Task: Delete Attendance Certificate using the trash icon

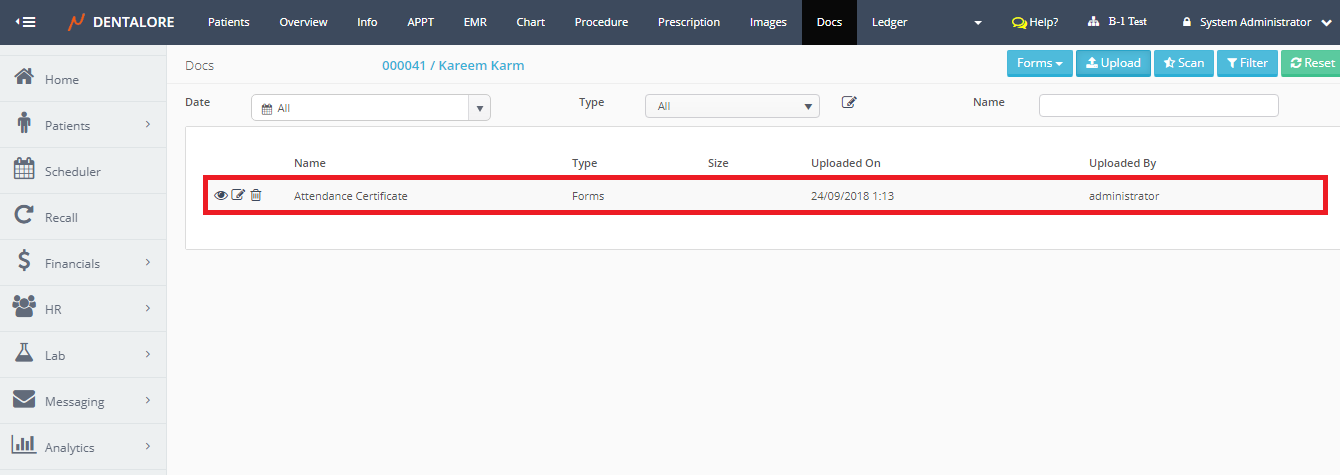Action: coord(256,196)
